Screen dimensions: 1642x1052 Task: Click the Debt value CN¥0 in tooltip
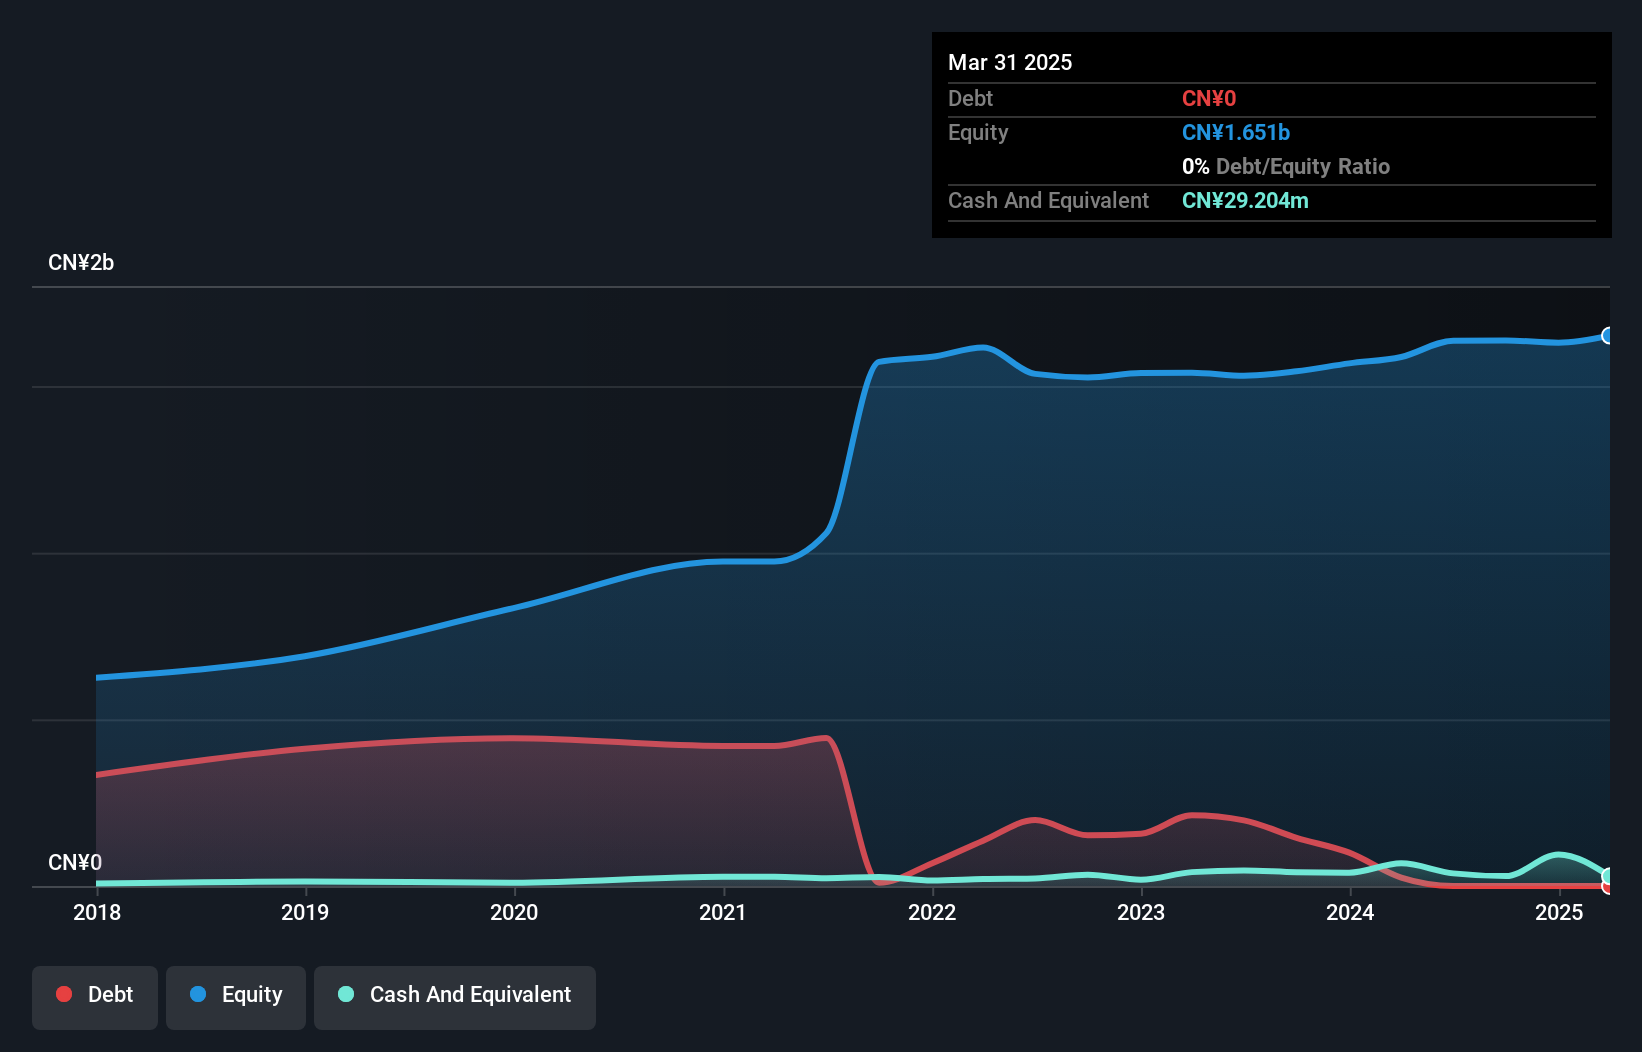(x=1209, y=98)
